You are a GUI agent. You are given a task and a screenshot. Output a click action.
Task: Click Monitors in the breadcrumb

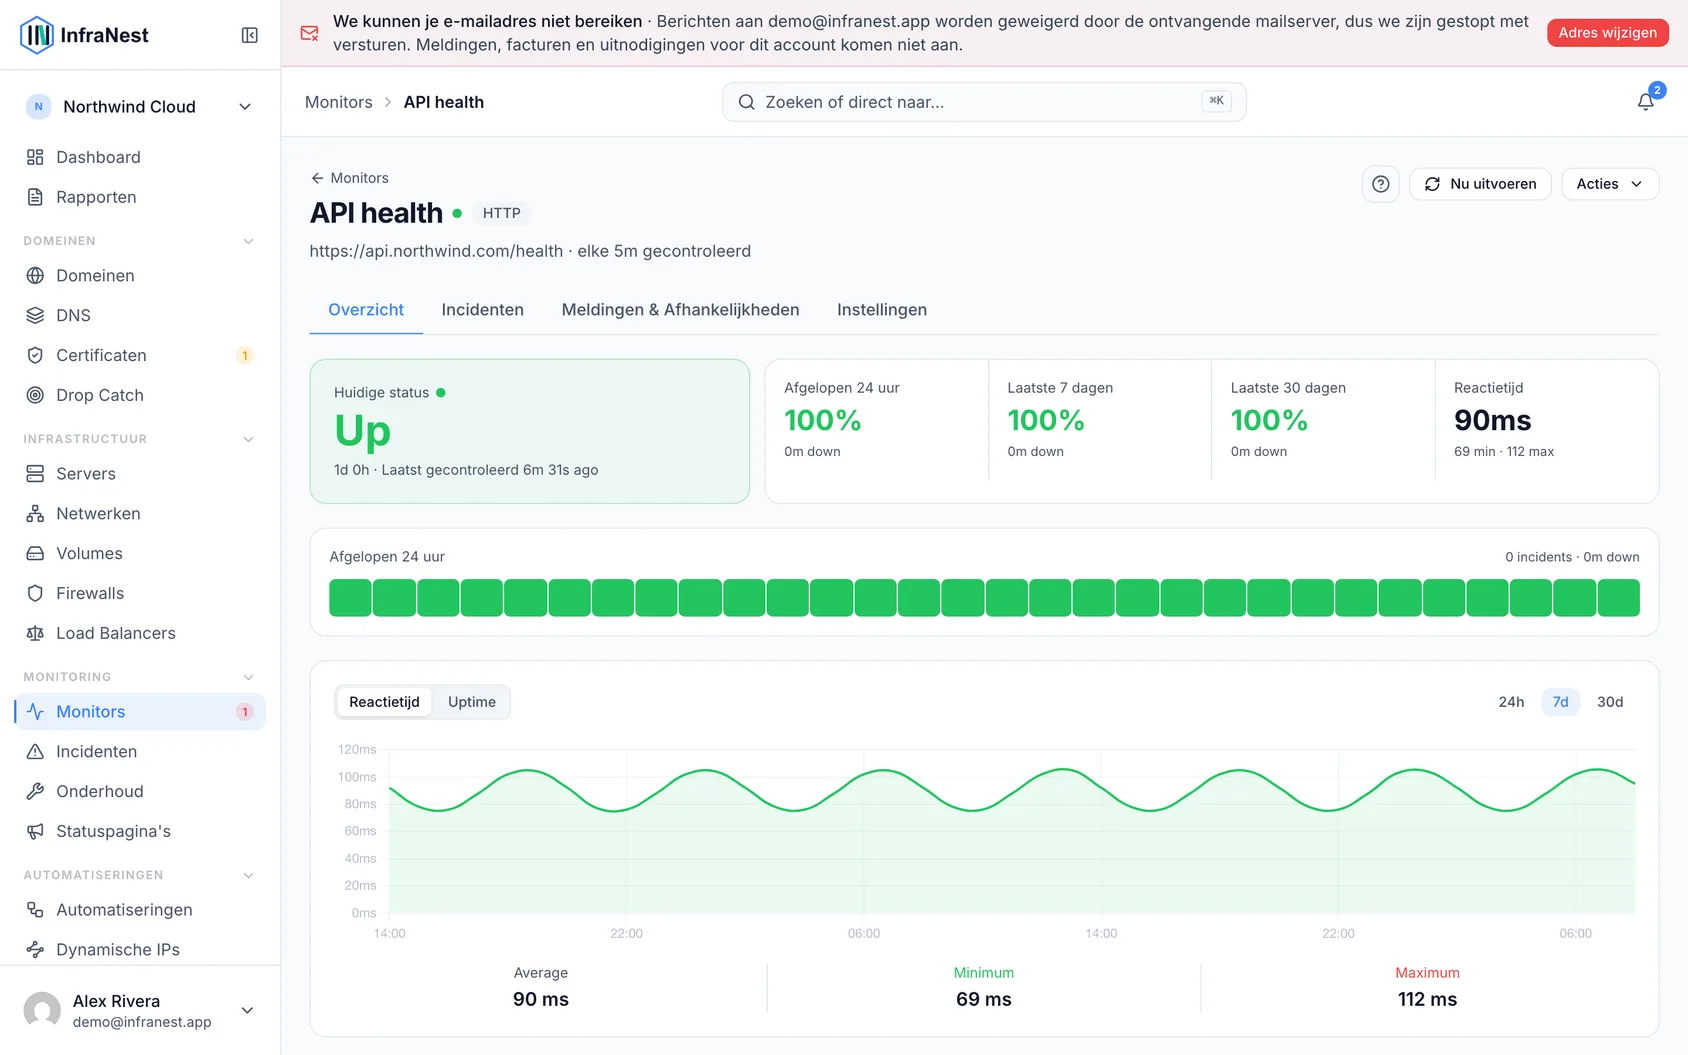click(338, 102)
